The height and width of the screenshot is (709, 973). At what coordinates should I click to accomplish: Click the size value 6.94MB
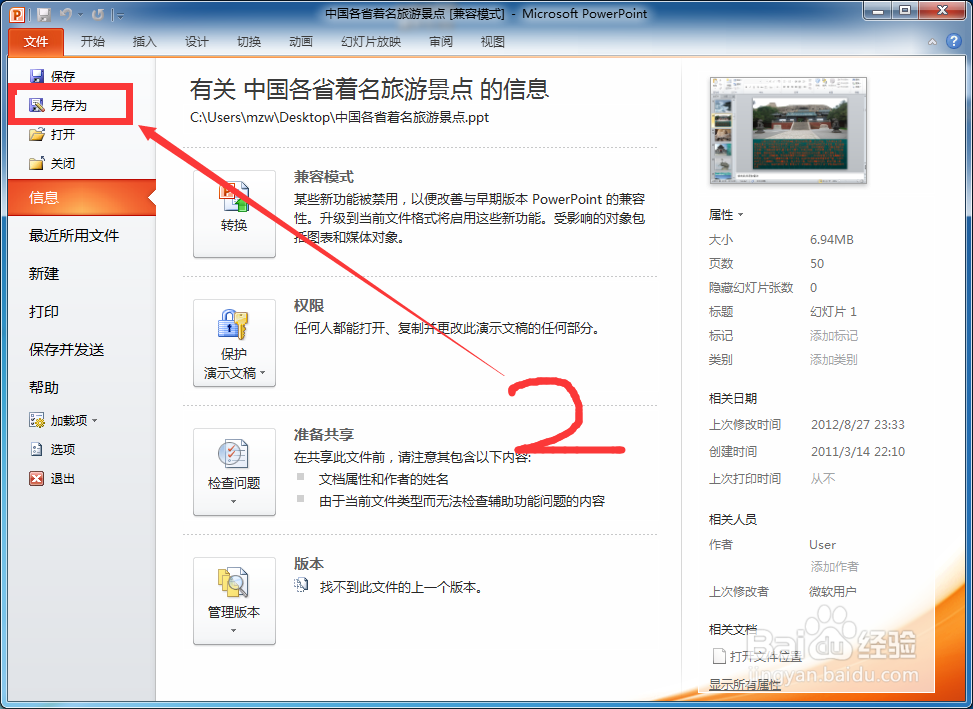[x=832, y=239]
